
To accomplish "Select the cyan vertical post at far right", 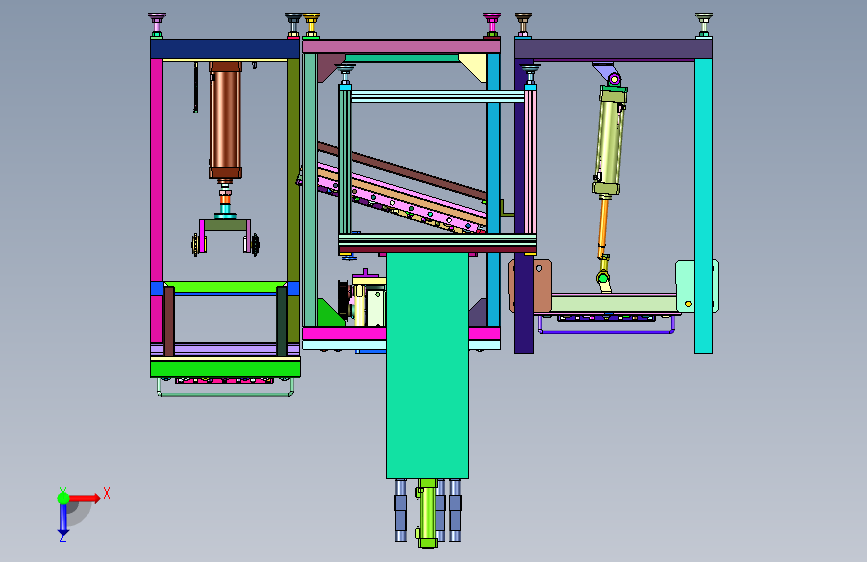I will pos(703,206).
